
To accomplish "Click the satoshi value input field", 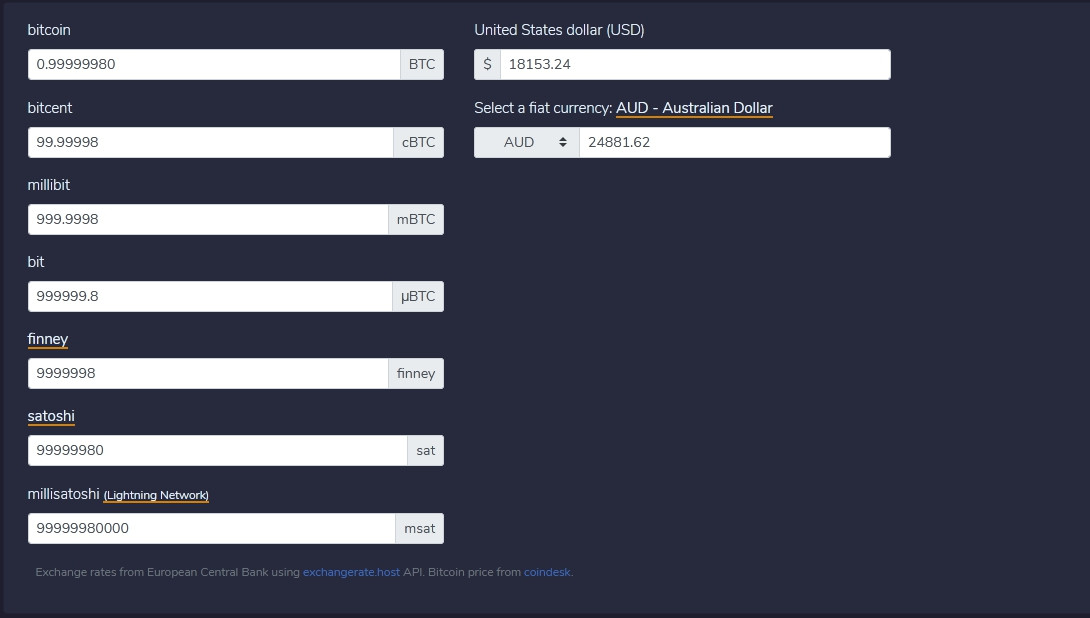I will click(217, 450).
